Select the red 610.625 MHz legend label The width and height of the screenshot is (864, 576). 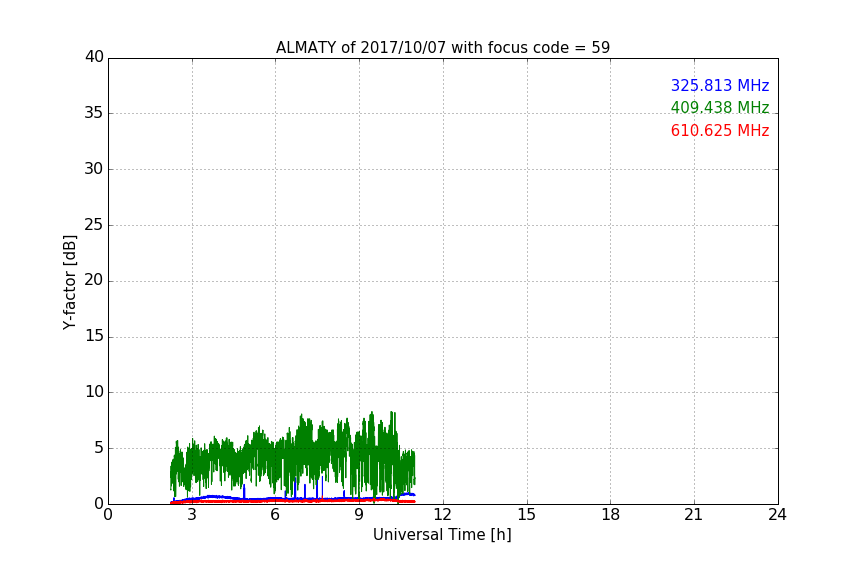[720, 131]
